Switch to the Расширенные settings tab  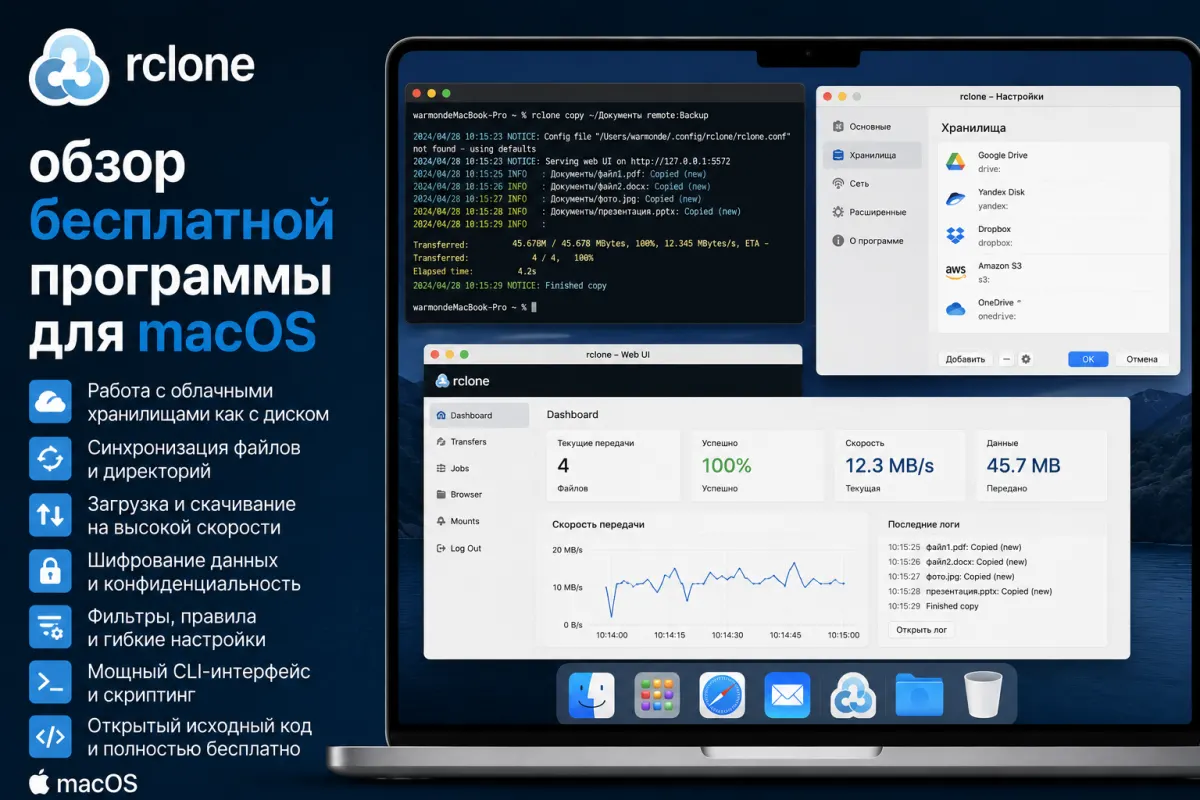[870, 212]
